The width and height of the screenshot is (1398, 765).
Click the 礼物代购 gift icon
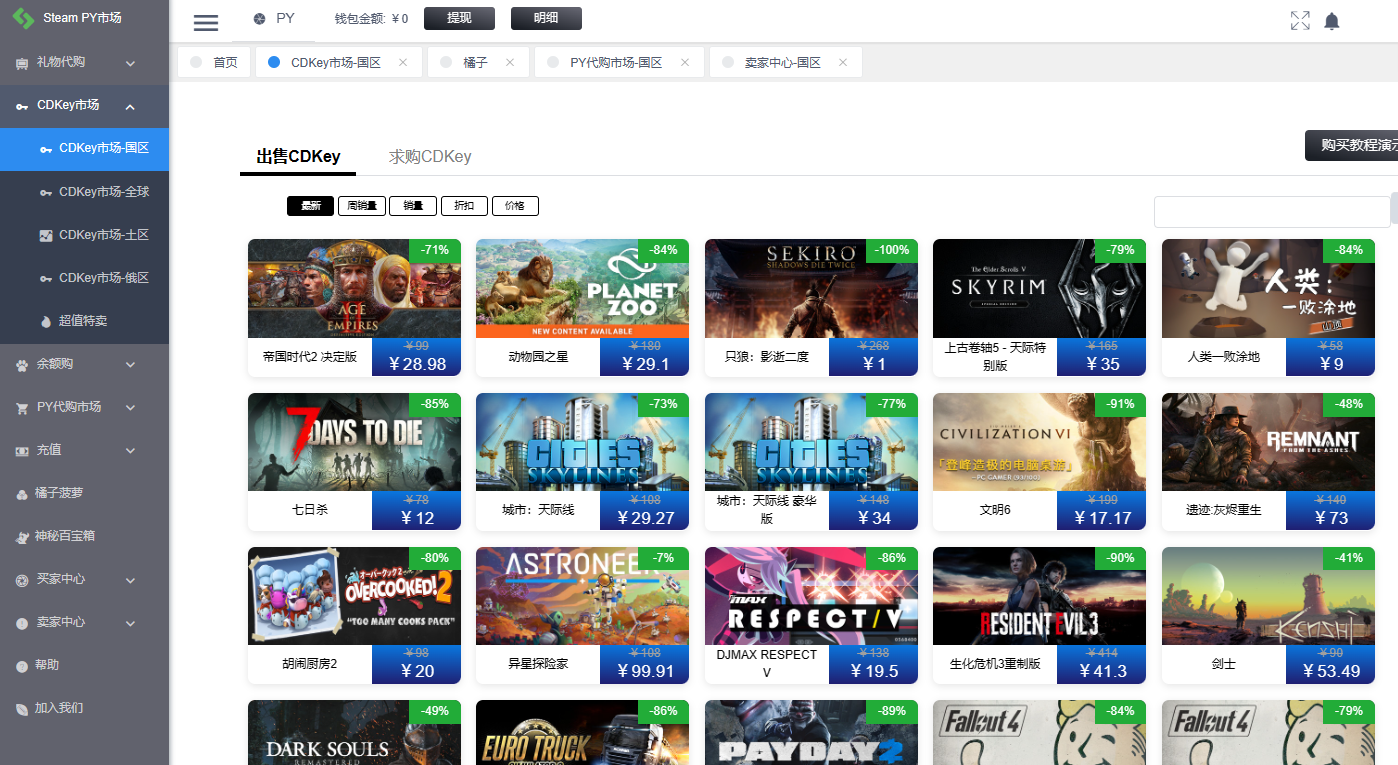22,63
